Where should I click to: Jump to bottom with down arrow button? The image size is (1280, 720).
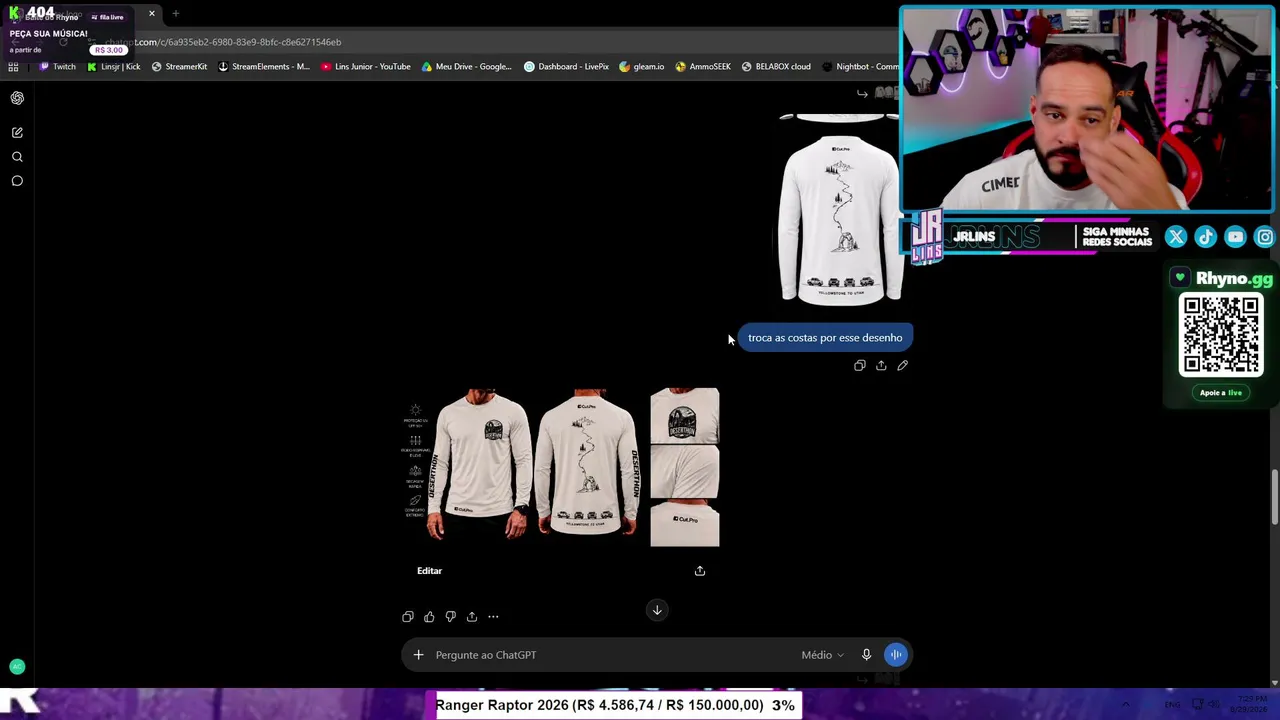[657, 610]
